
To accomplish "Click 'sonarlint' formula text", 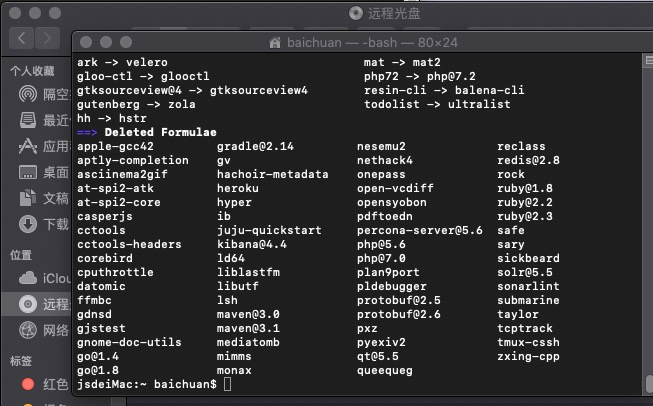I will coord(528,286).
